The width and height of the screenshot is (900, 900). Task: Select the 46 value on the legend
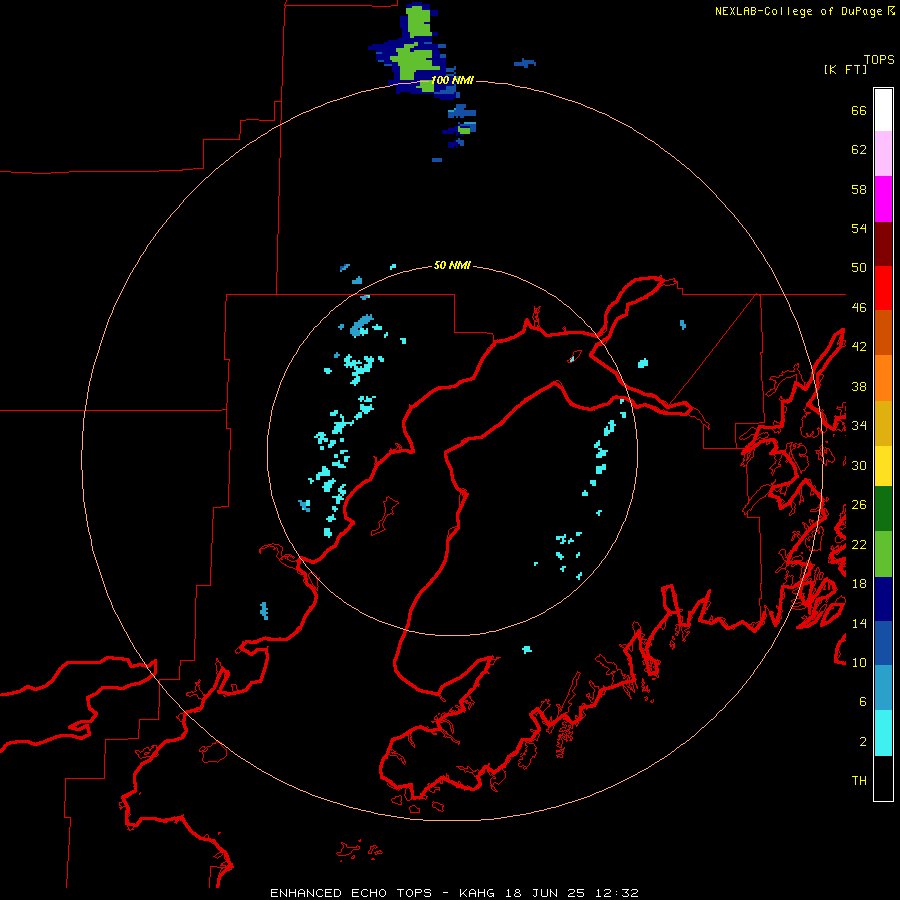tap(859, 308)
